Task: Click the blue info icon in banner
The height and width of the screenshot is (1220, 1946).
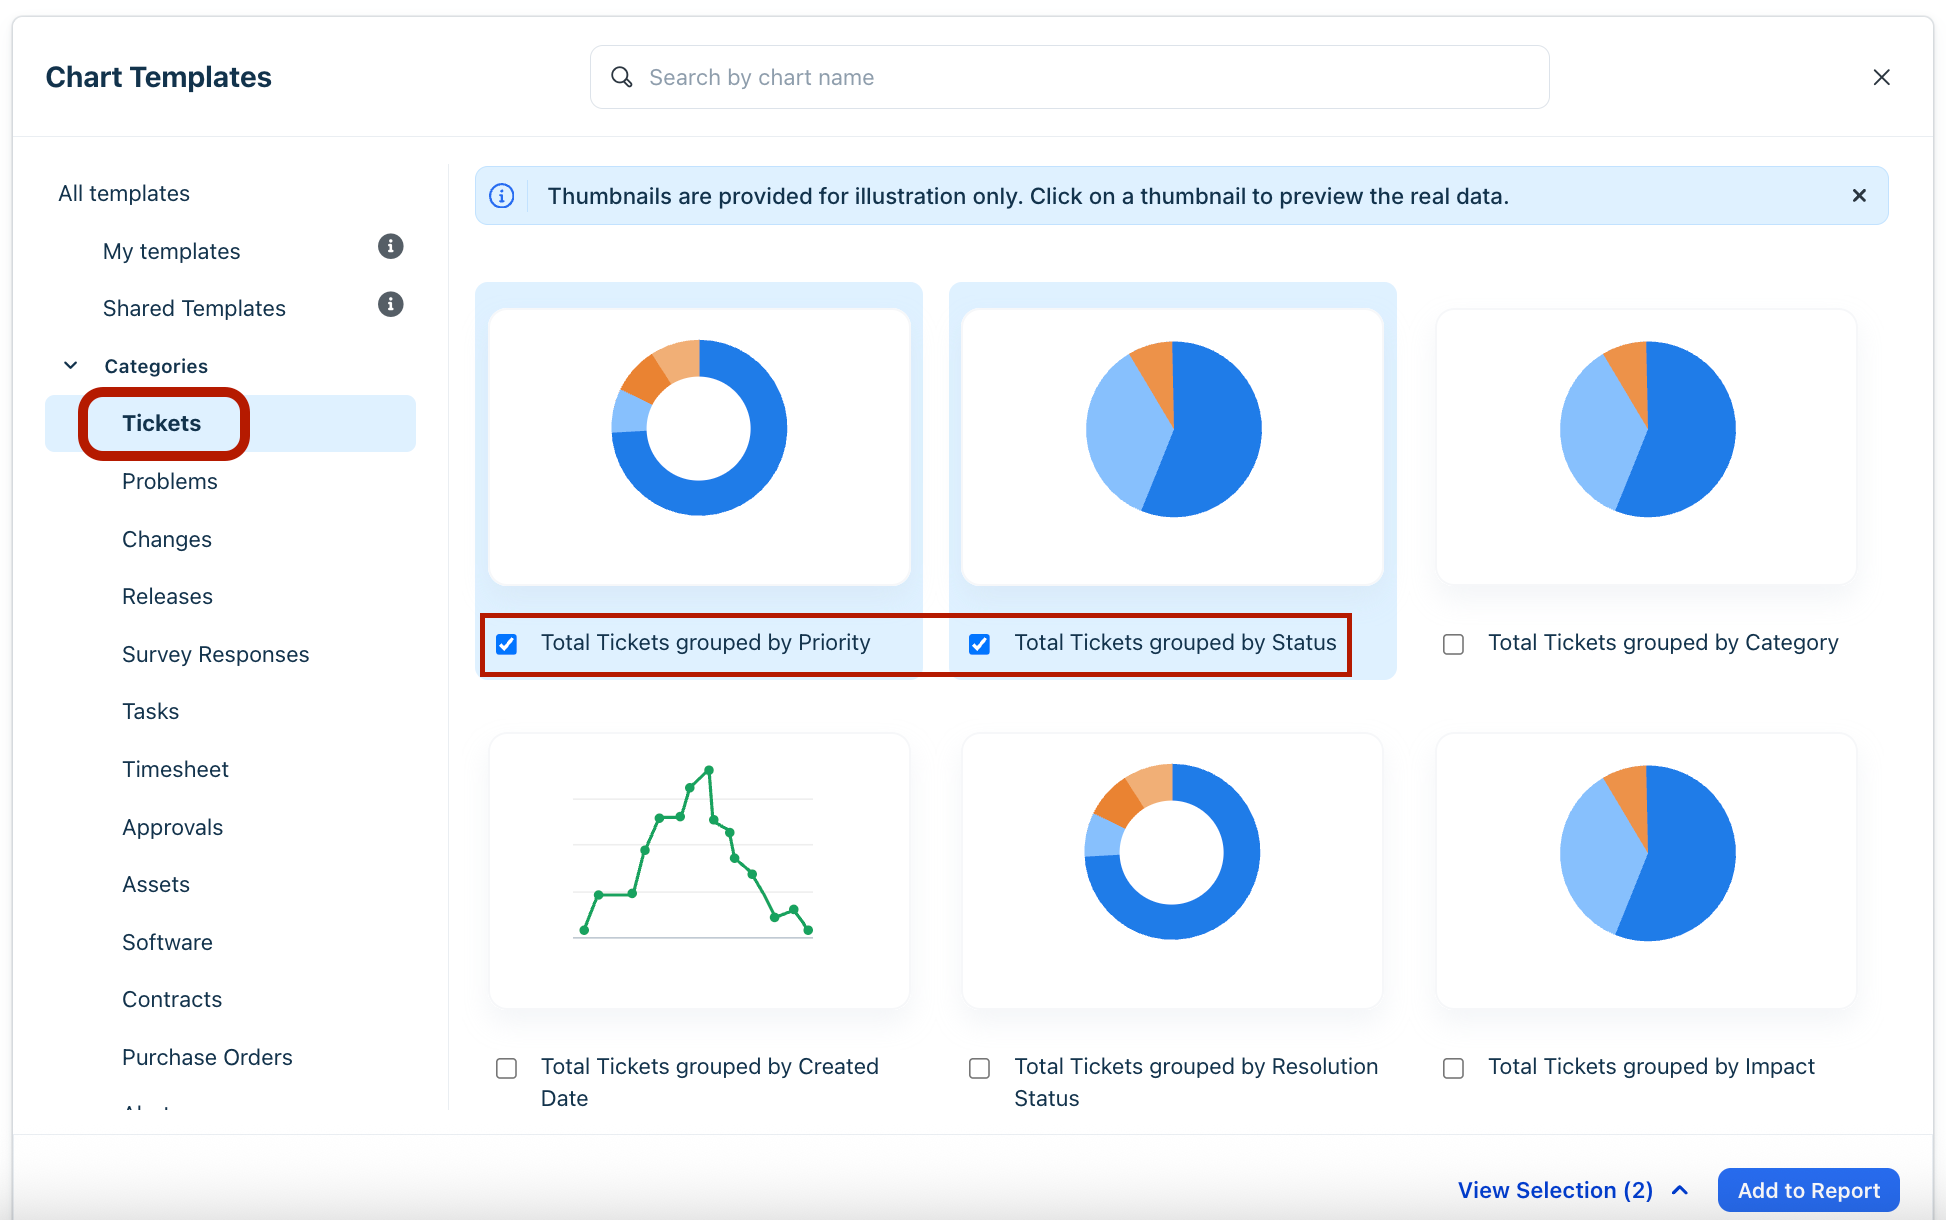Action: tap(502, 196)
